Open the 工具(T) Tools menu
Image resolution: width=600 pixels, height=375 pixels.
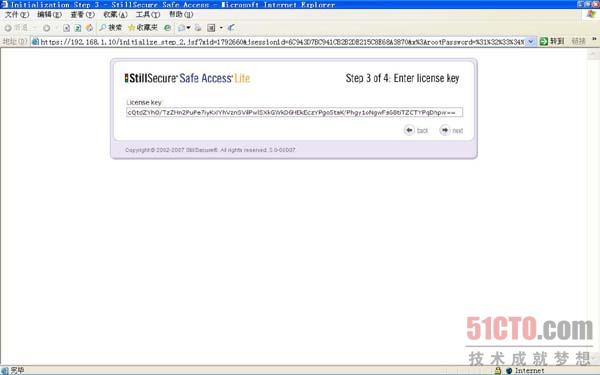pos(148,15)
